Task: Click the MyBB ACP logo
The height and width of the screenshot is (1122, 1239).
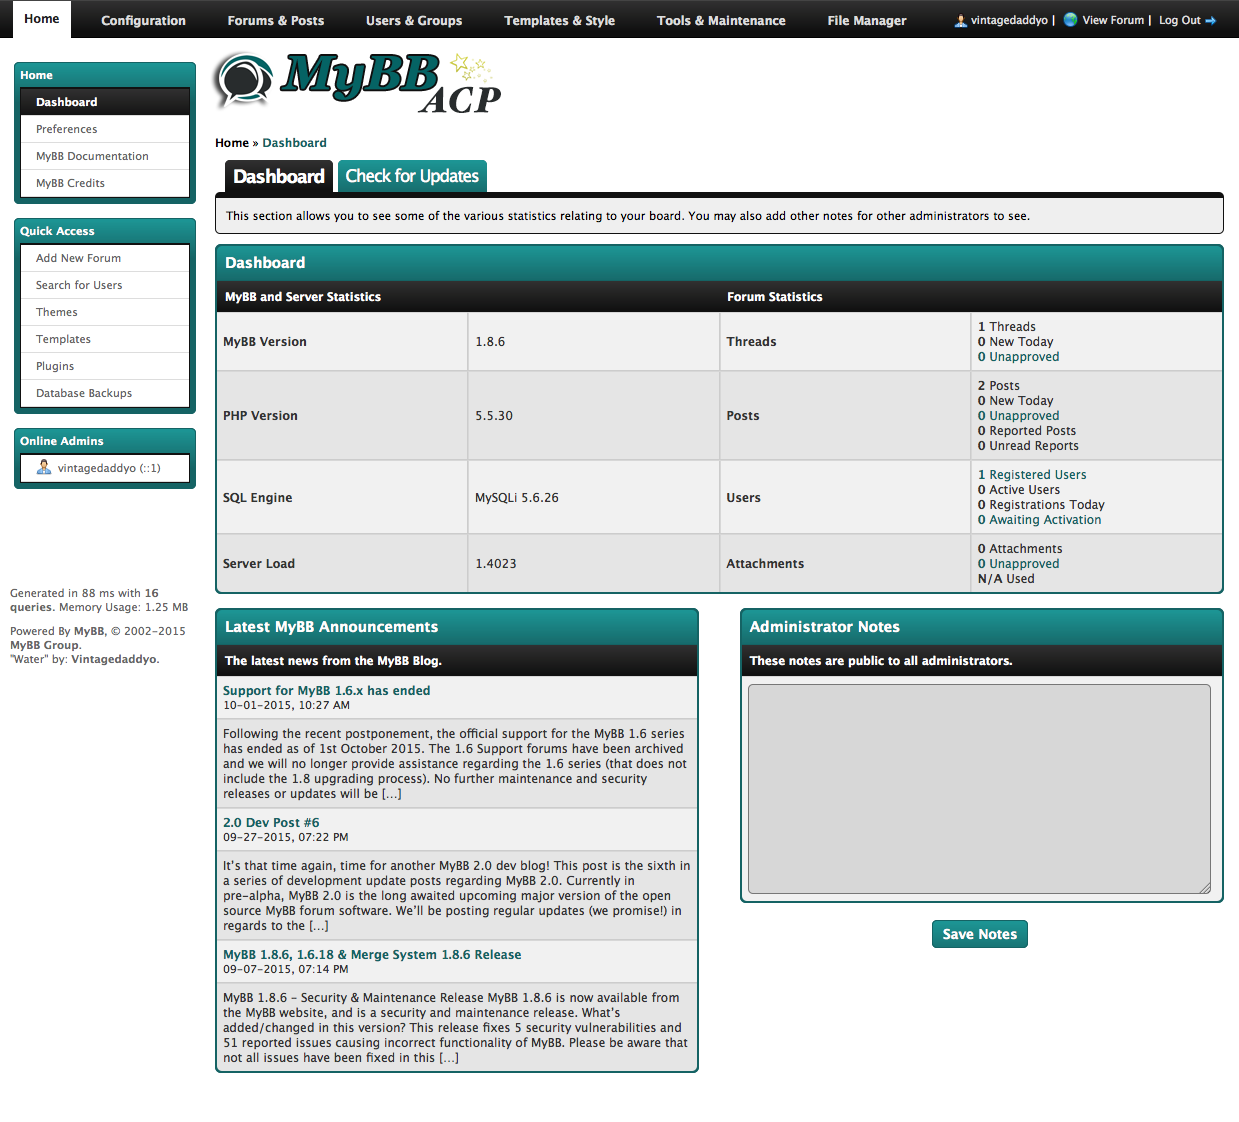Action: (x=358, y=83)
